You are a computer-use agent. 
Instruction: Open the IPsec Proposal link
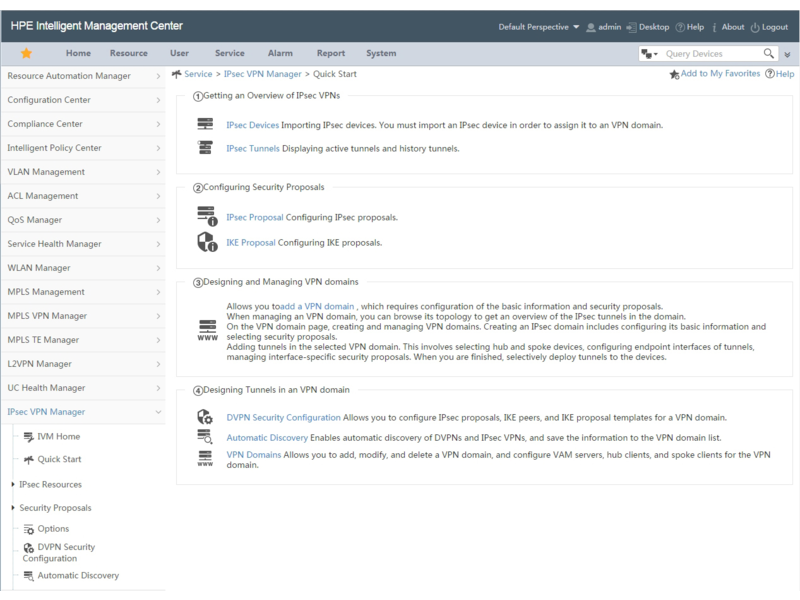tap(255, 217)
